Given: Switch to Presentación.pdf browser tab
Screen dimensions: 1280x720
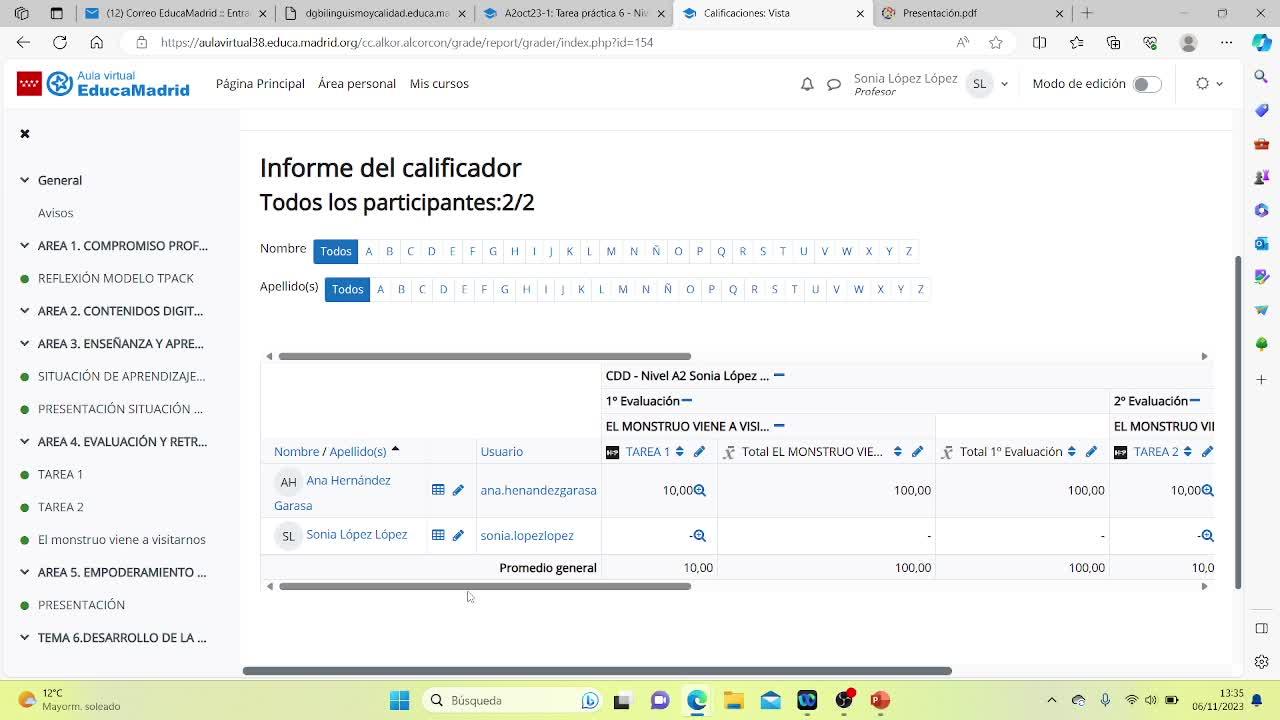Looking at the screenshot, I should [x=972, y=13].
